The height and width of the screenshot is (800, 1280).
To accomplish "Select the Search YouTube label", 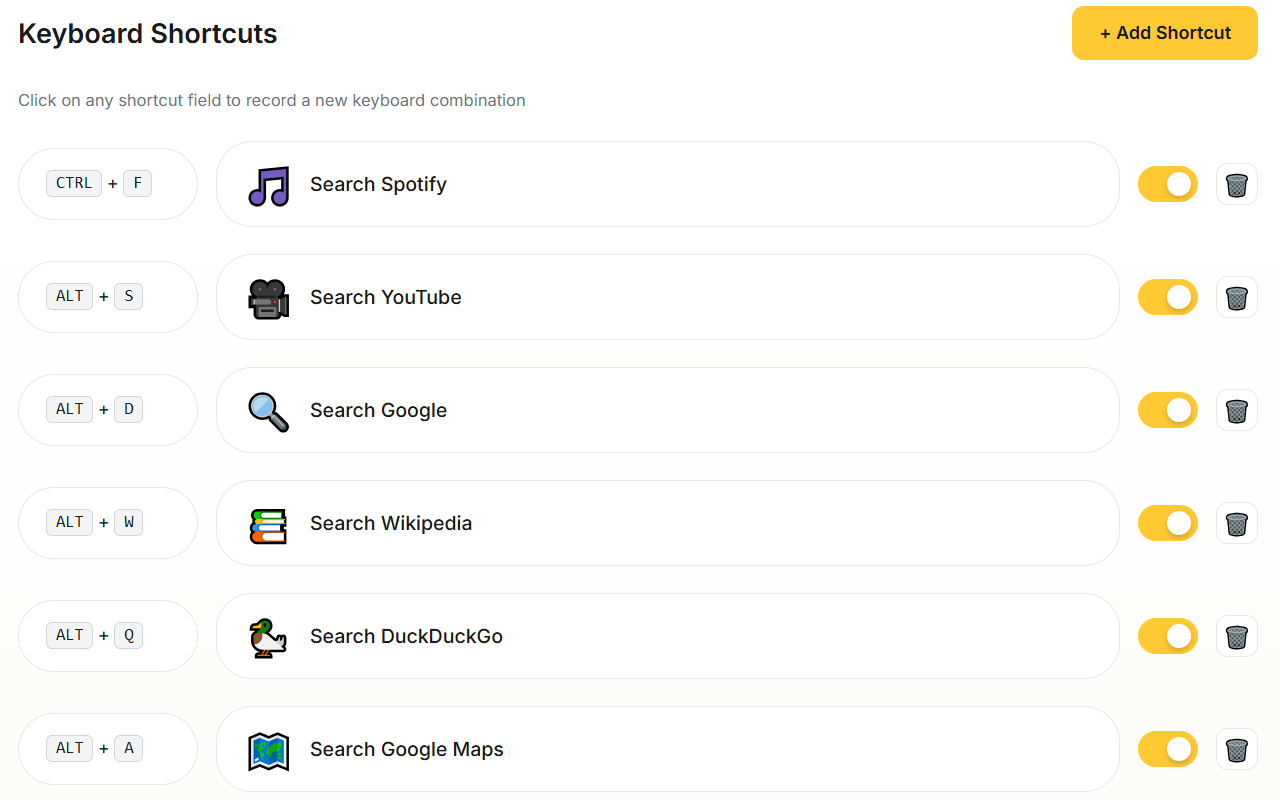I will [x=386, y=297].
